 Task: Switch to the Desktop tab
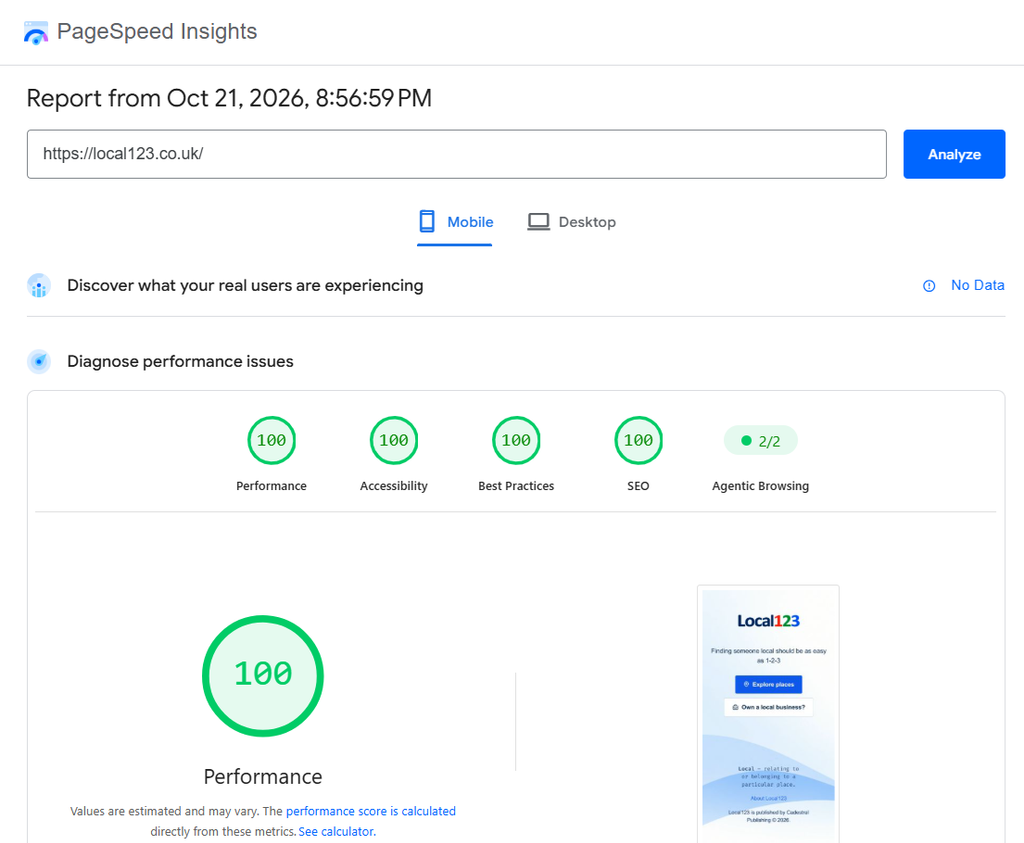tap(571, 222)
